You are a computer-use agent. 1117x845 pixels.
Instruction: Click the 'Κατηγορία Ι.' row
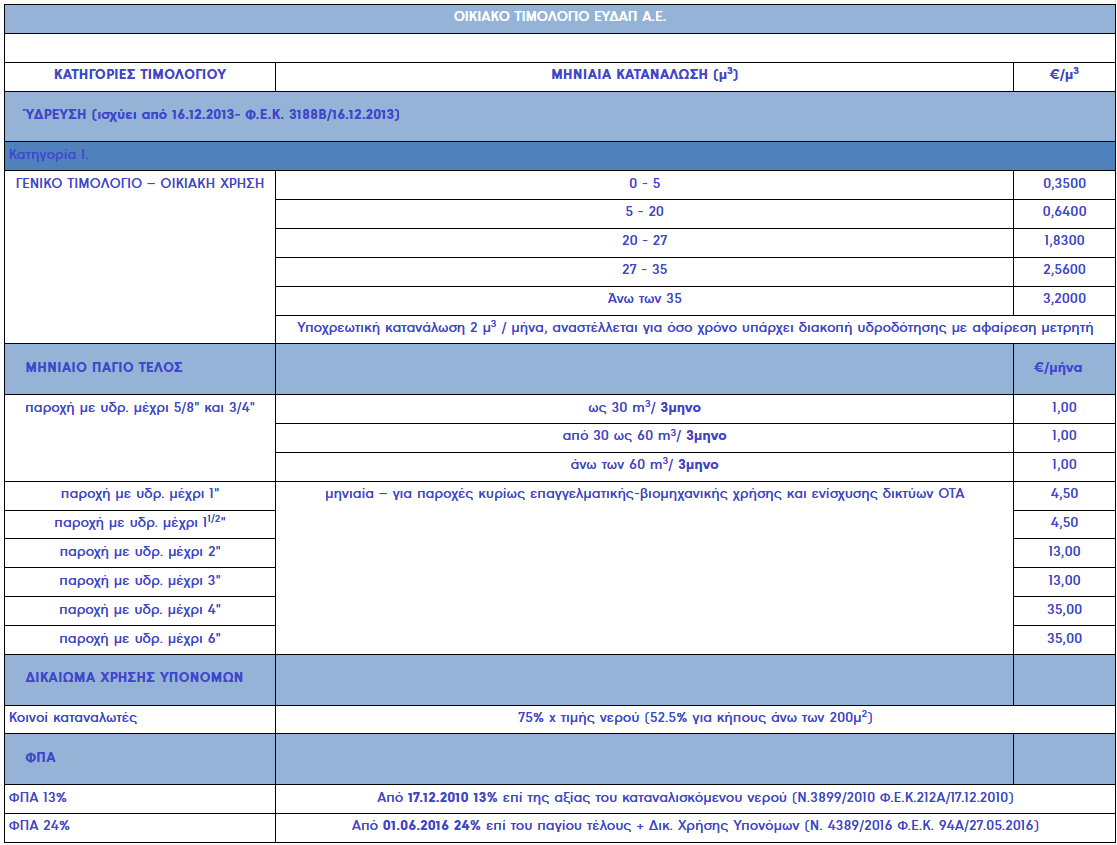[49, 155]
